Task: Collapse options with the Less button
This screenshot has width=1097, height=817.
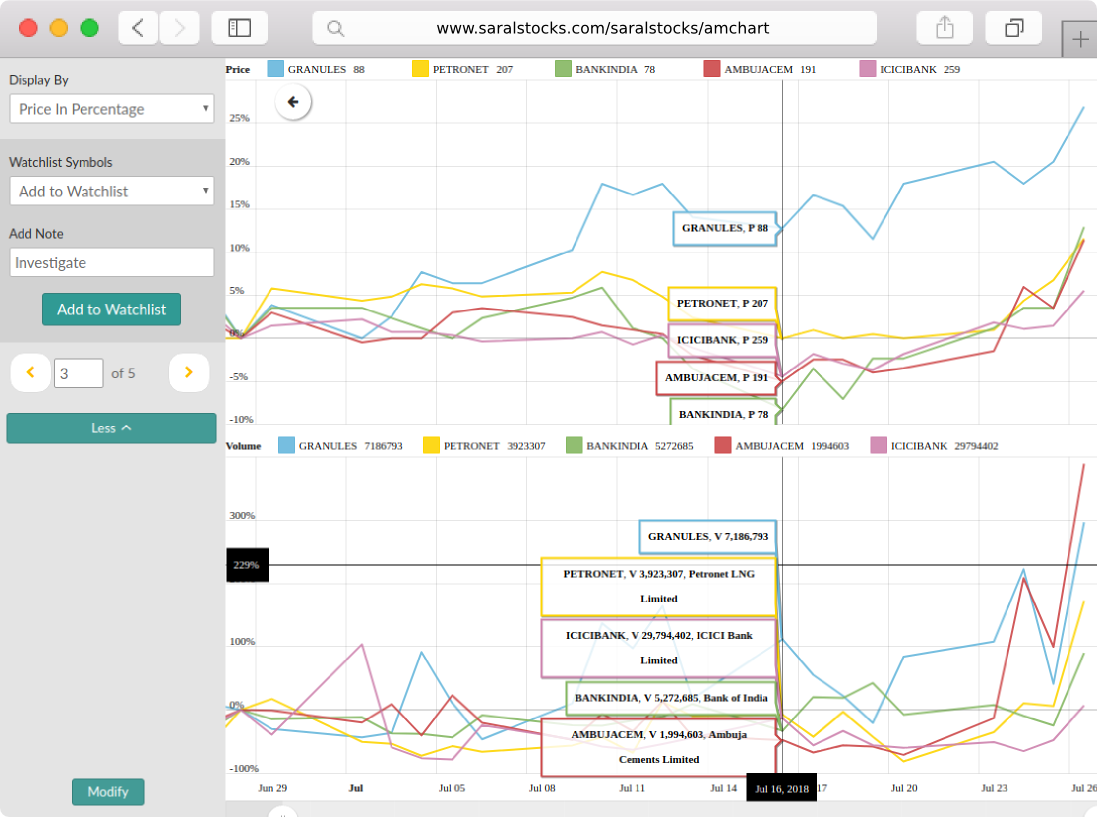Action: pos(111,428)
